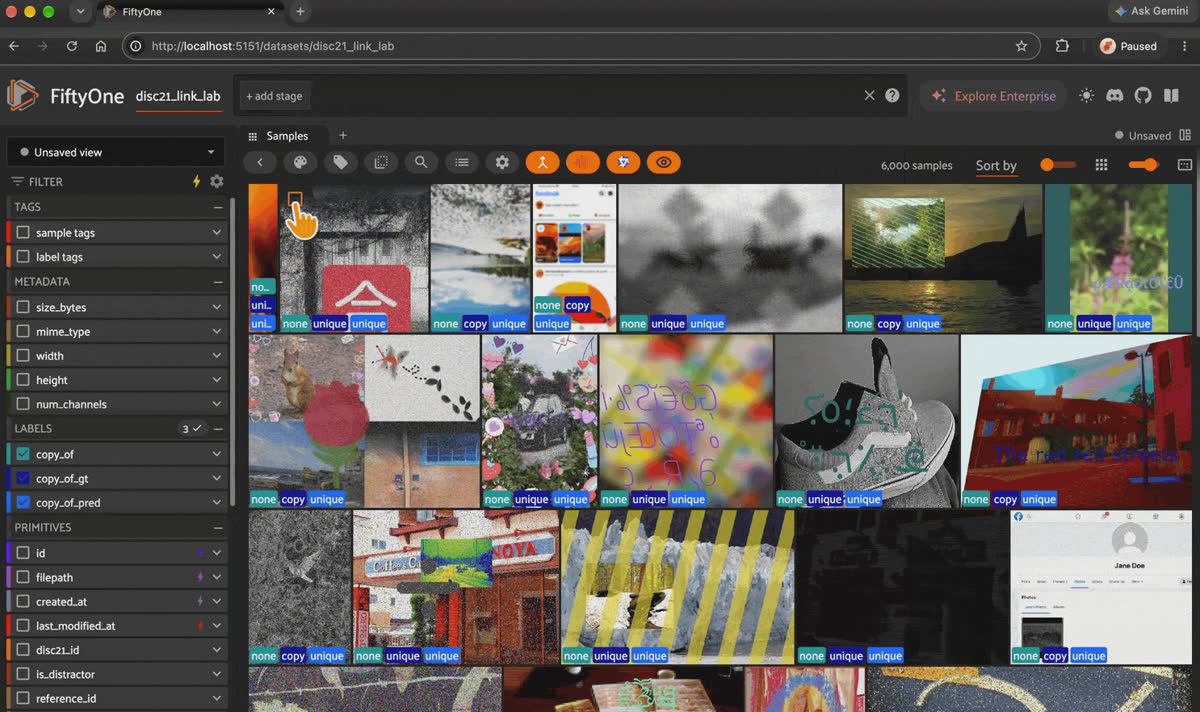
Task: Open the Unsaved view dropdown
Action: click(117, 152)
